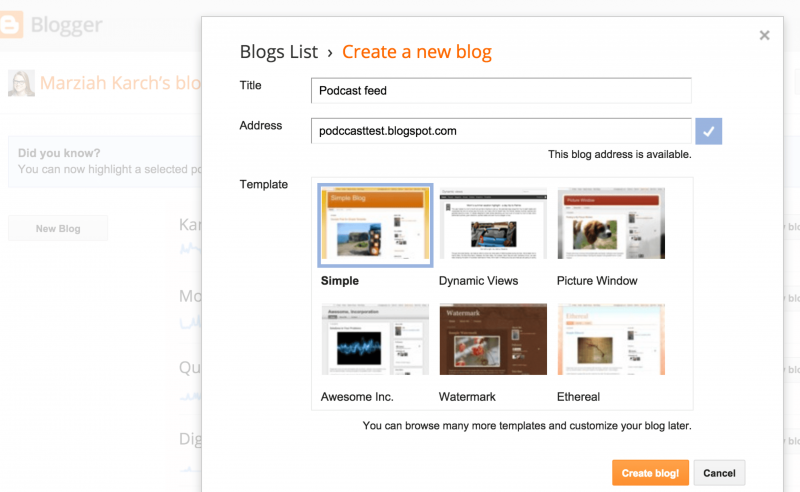This screenshot has width=800, height=492.
Task: Click the Watermark template name label
Action: [467, 397]
